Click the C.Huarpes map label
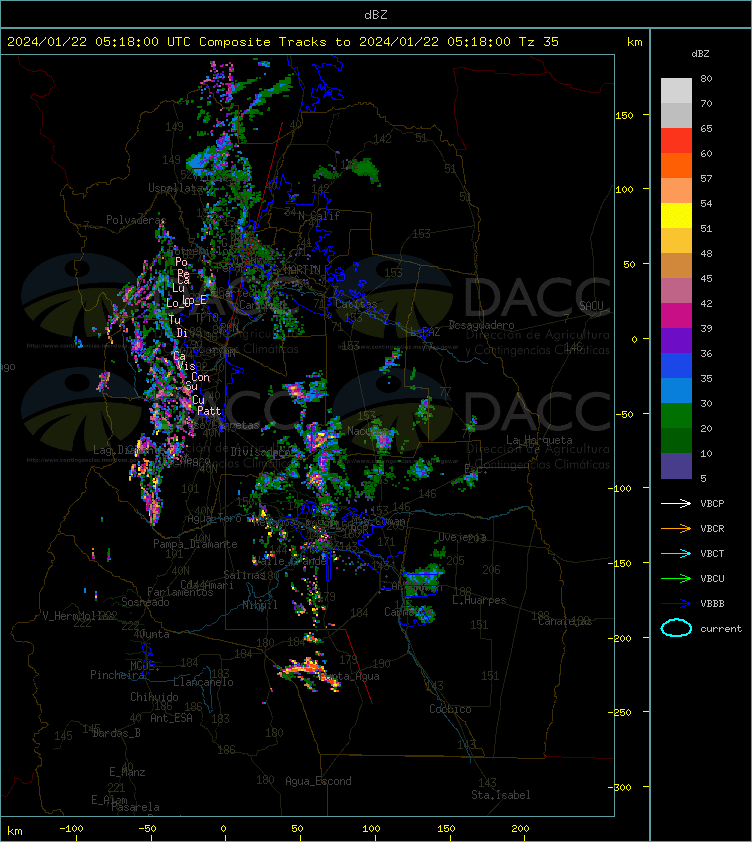The width and height of the screenshot is (752, 842). tap(479, 600)
